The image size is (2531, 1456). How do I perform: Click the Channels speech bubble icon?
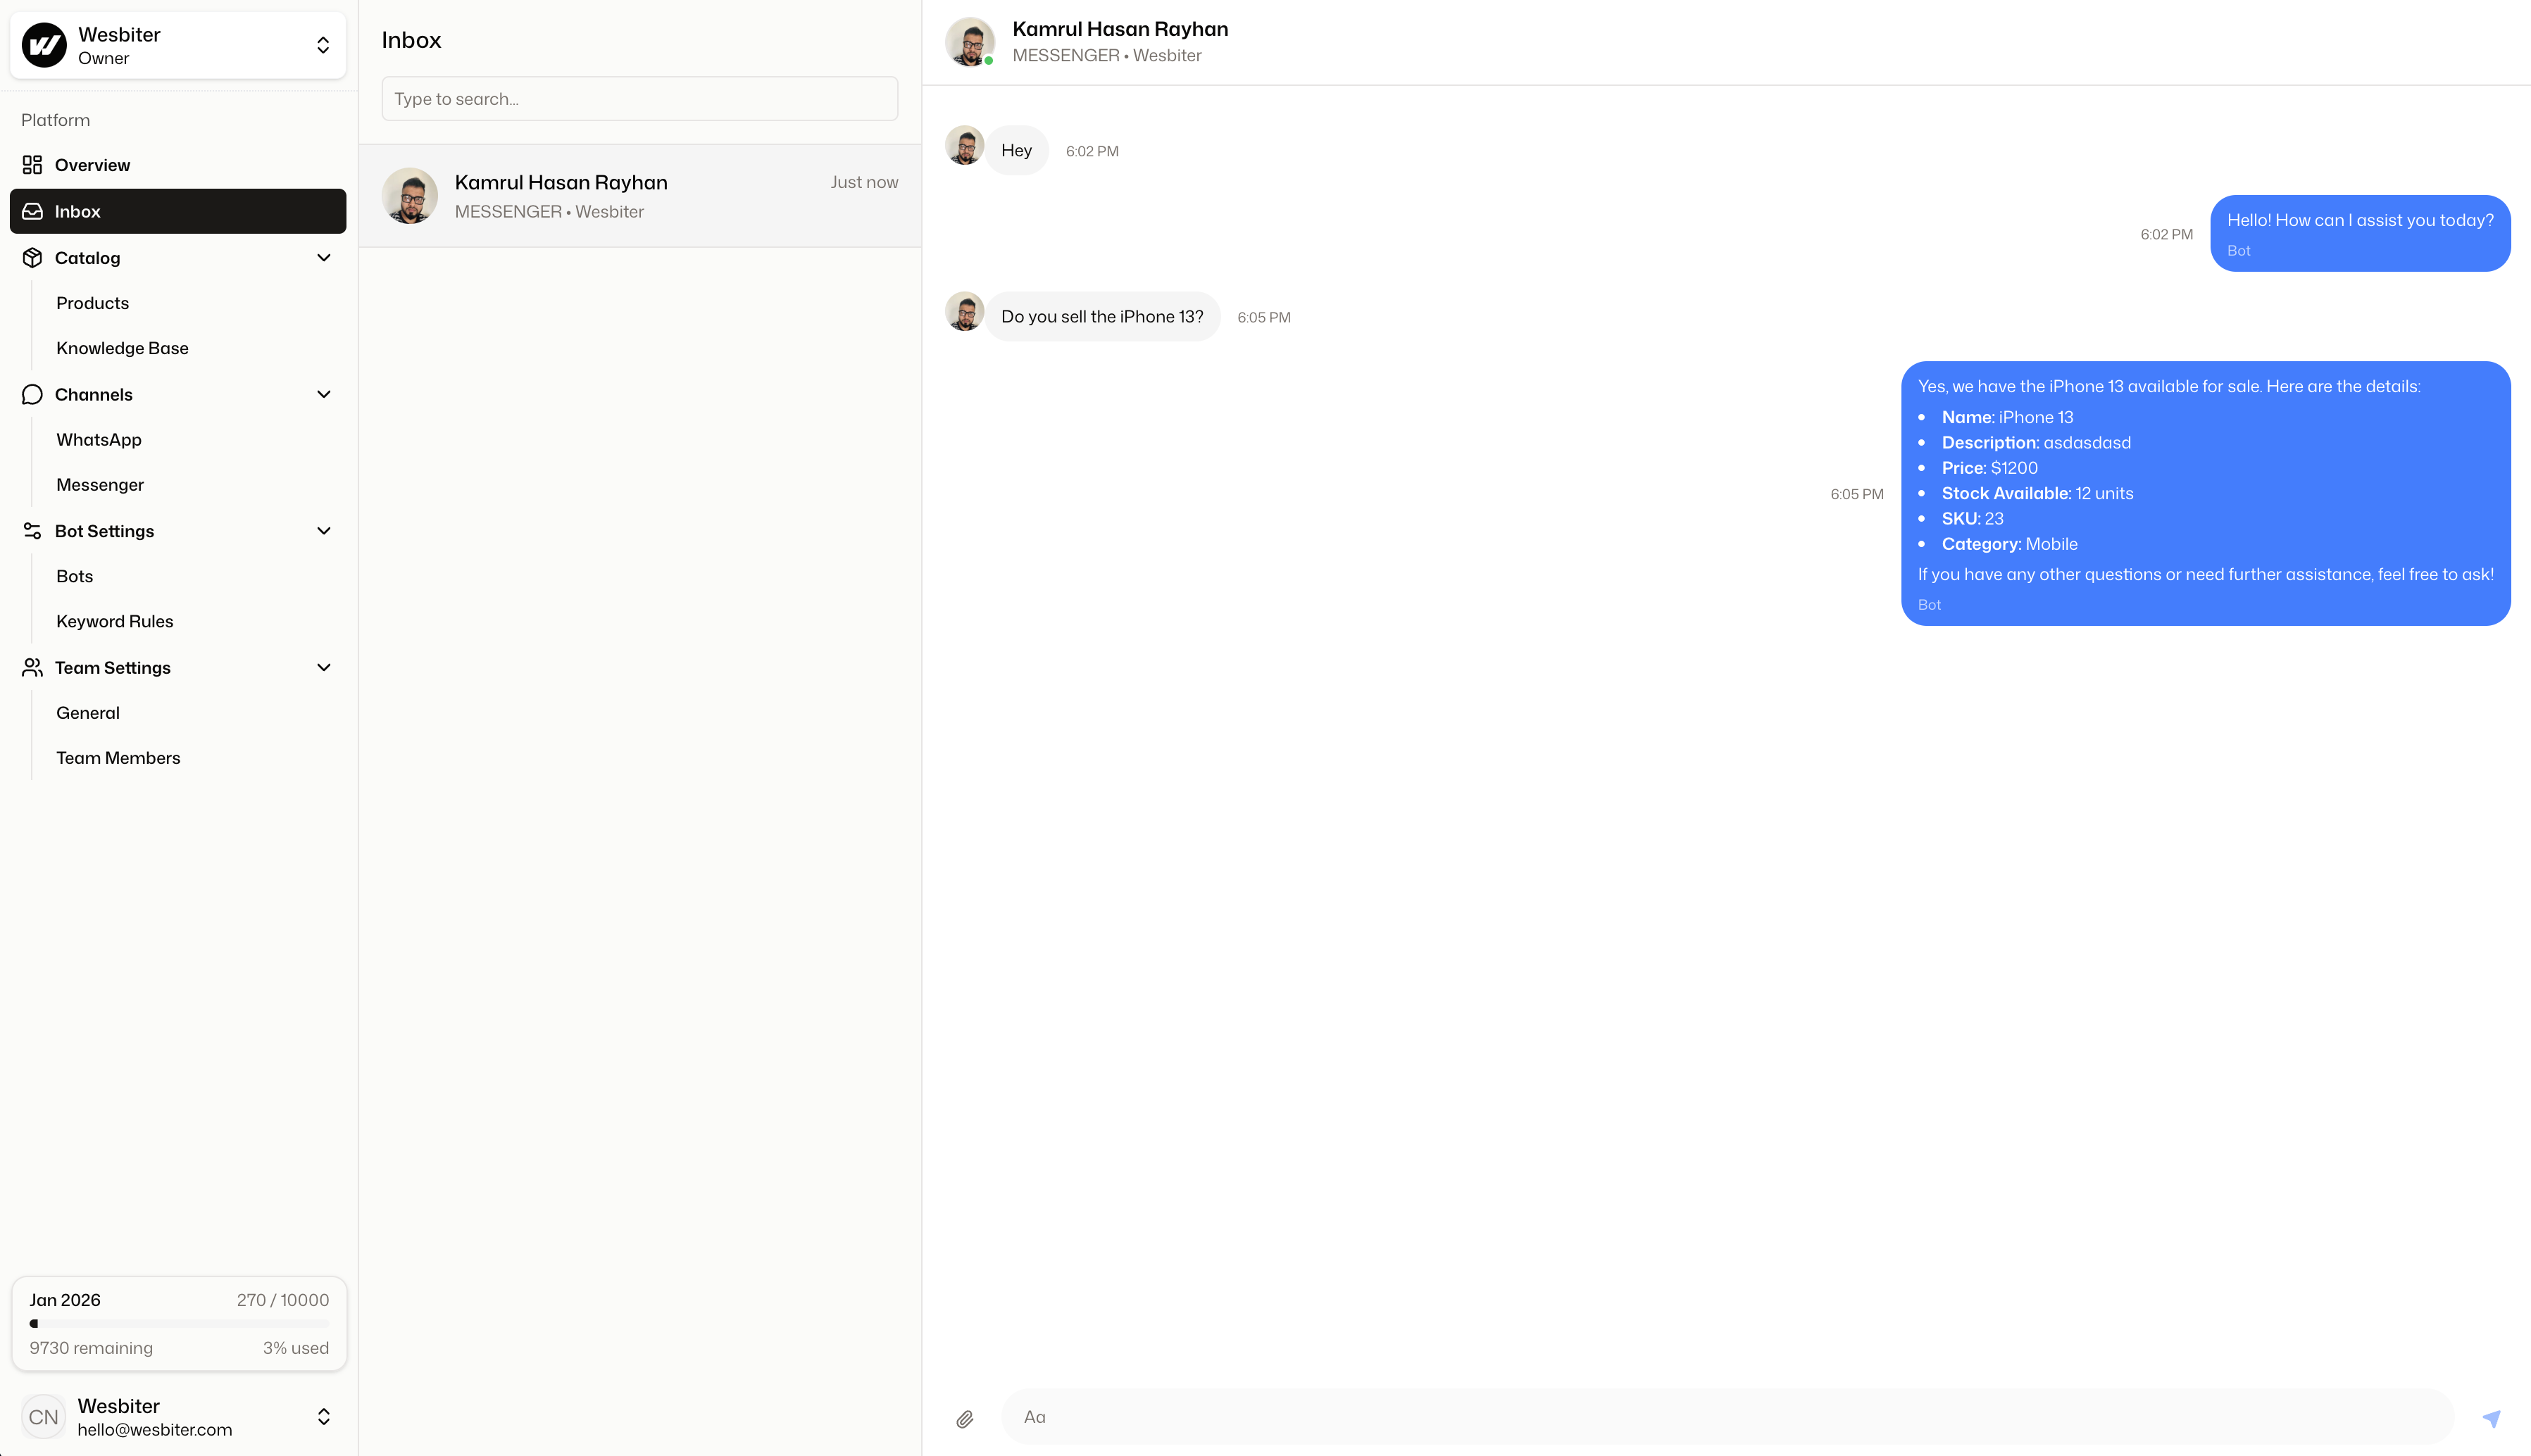pyautogui.click(x=32, y=394)
